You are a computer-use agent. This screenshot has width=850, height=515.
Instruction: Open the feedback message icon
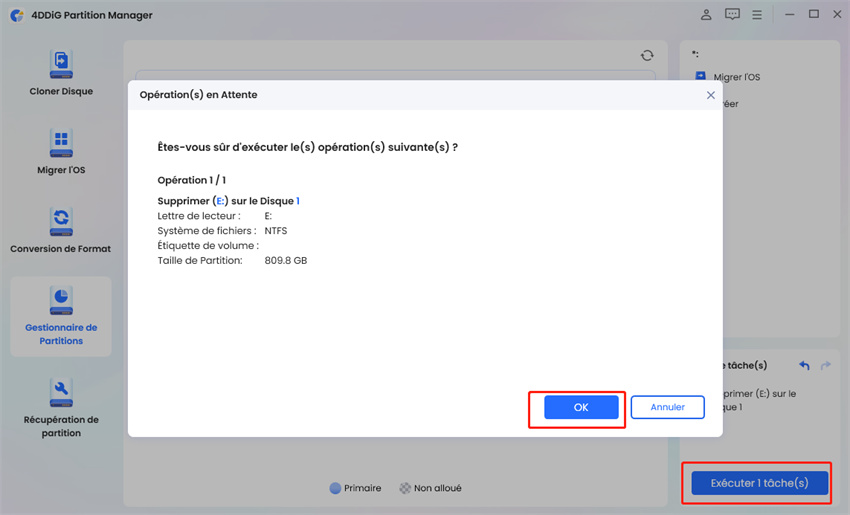click(732, 15)
